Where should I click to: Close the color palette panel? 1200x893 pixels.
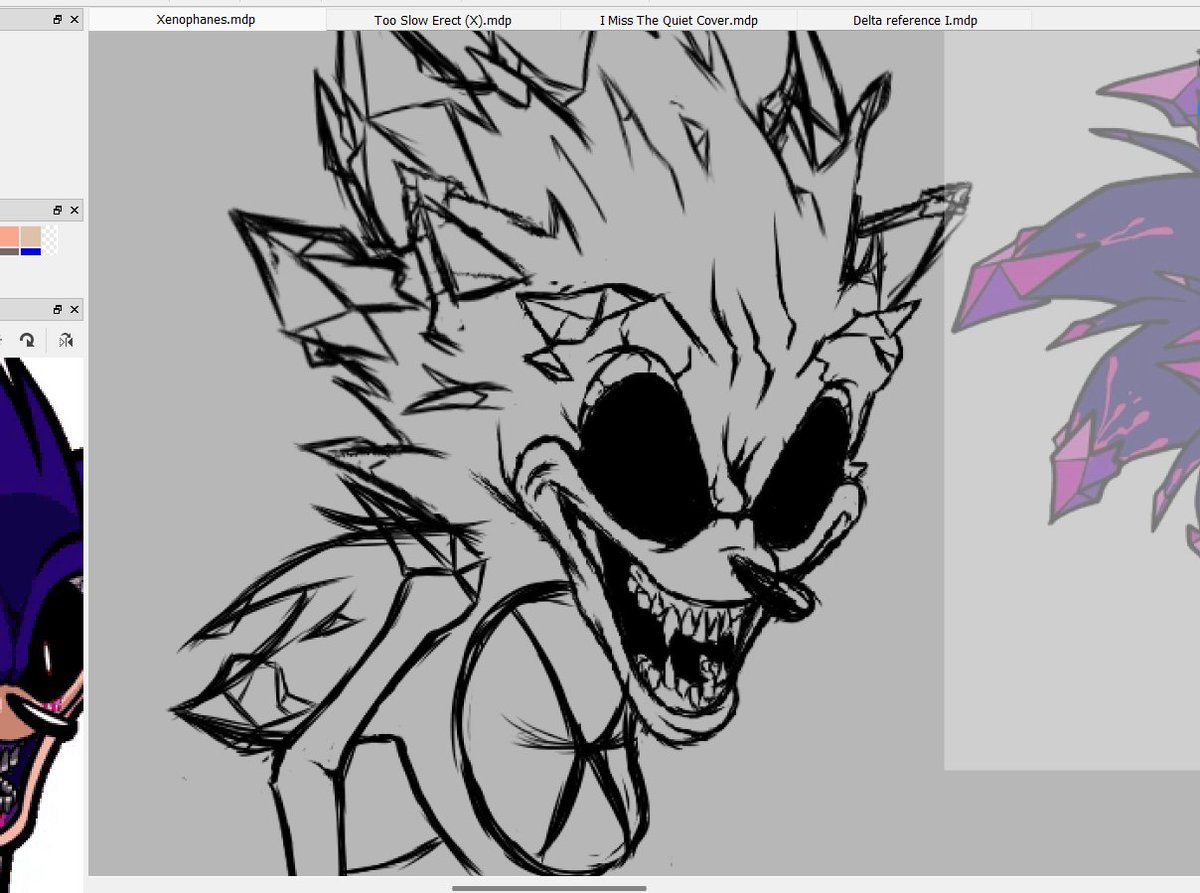coord(74,211)
